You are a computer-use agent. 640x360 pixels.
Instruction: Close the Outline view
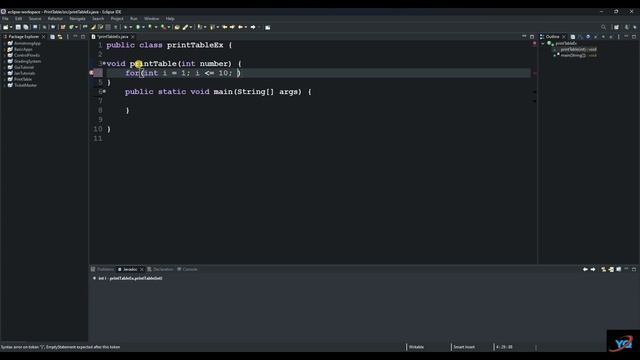(564, 37)
